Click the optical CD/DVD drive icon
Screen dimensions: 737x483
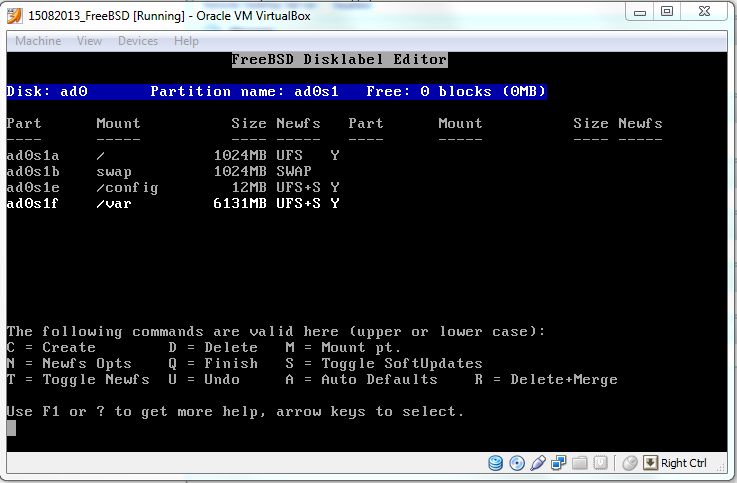click(517, 463)
